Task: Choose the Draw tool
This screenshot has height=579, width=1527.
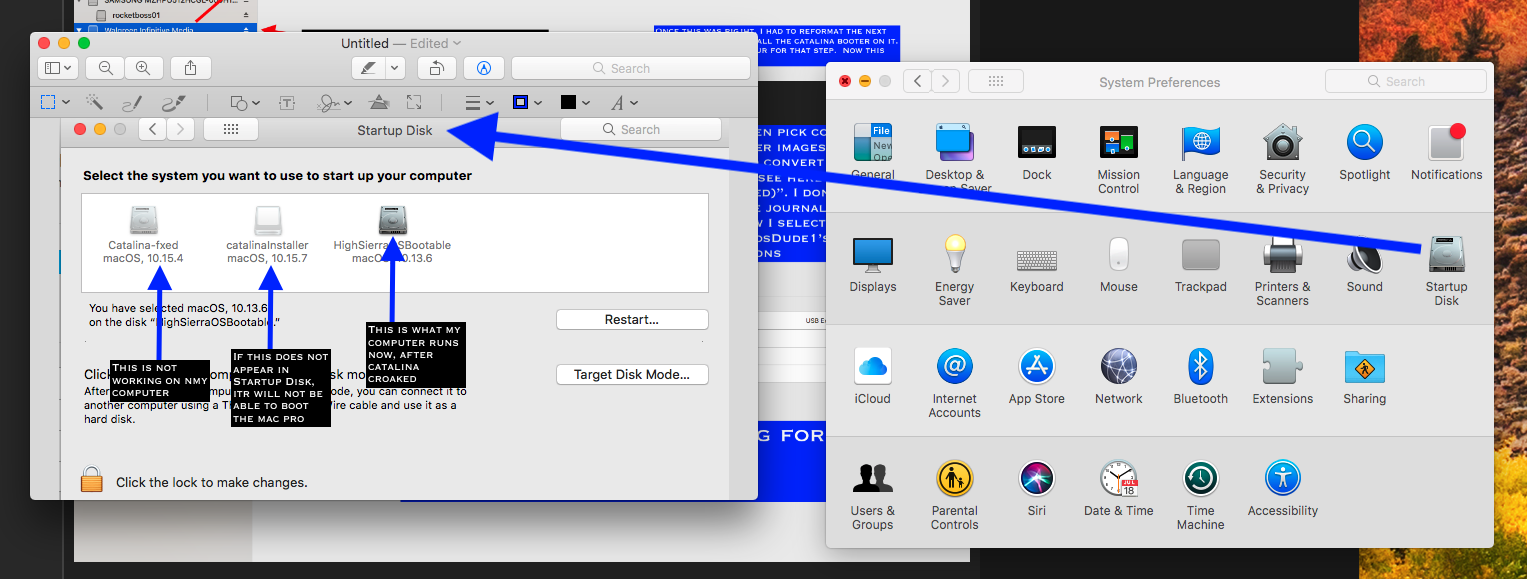Action: [x=173, y=102]
